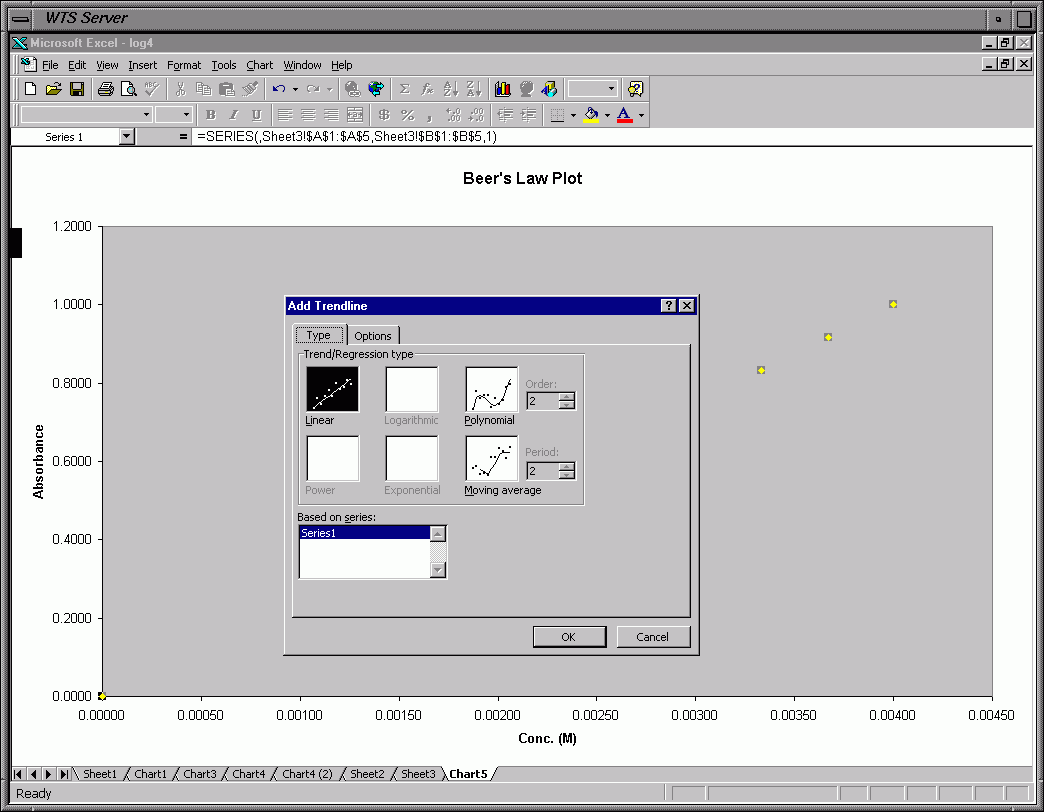Click the Print icon
Viewport: 1044px width, 812px height.
[106, 89]
